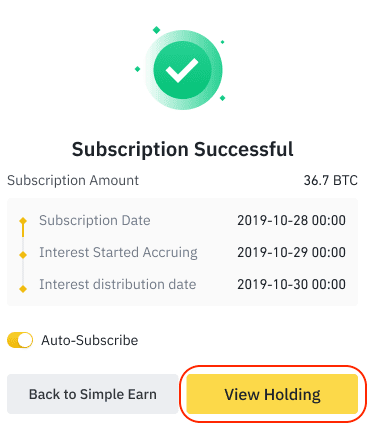Click the Interest distribution date label

pyautogui.click(x=118, y=284)
